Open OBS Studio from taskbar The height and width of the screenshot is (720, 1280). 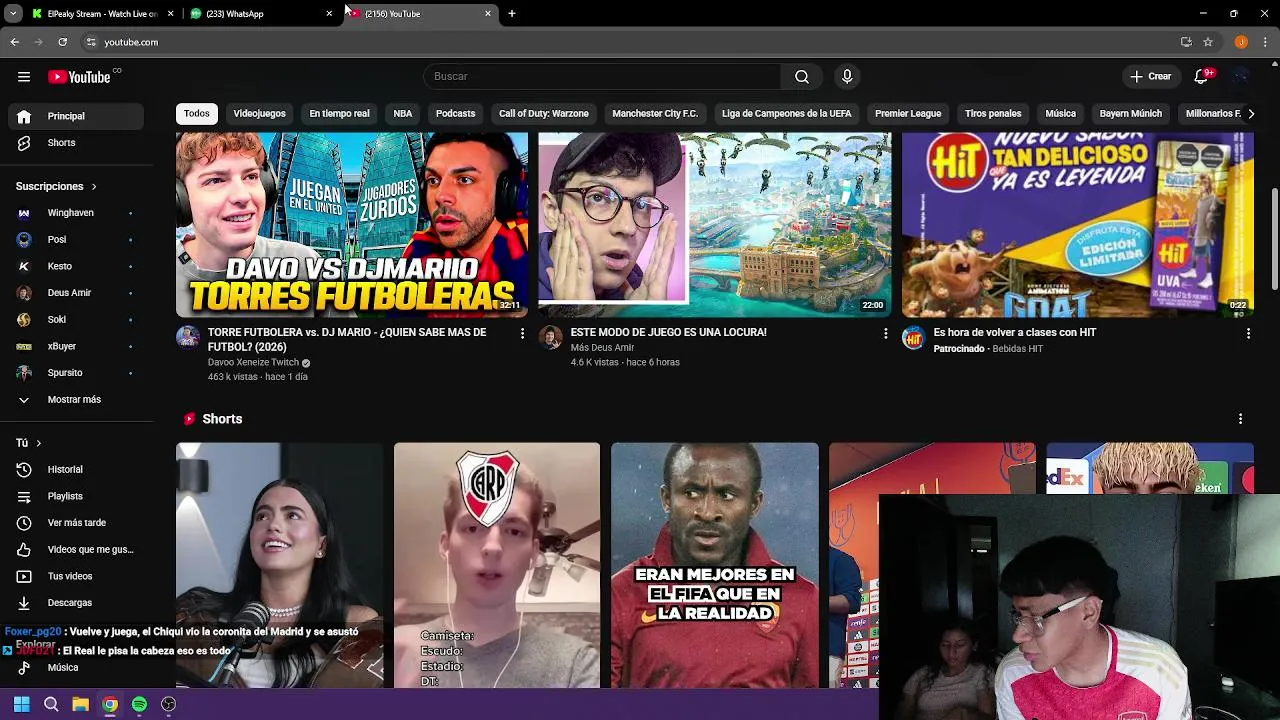coord(168,704)
